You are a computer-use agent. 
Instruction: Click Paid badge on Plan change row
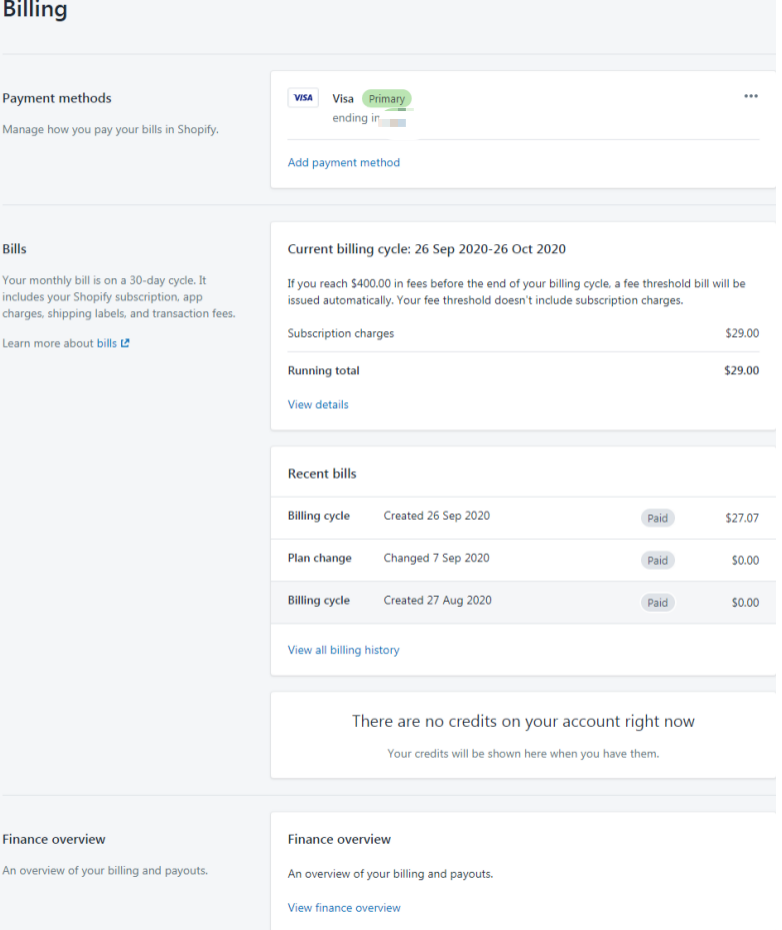(x=657, y=560)
